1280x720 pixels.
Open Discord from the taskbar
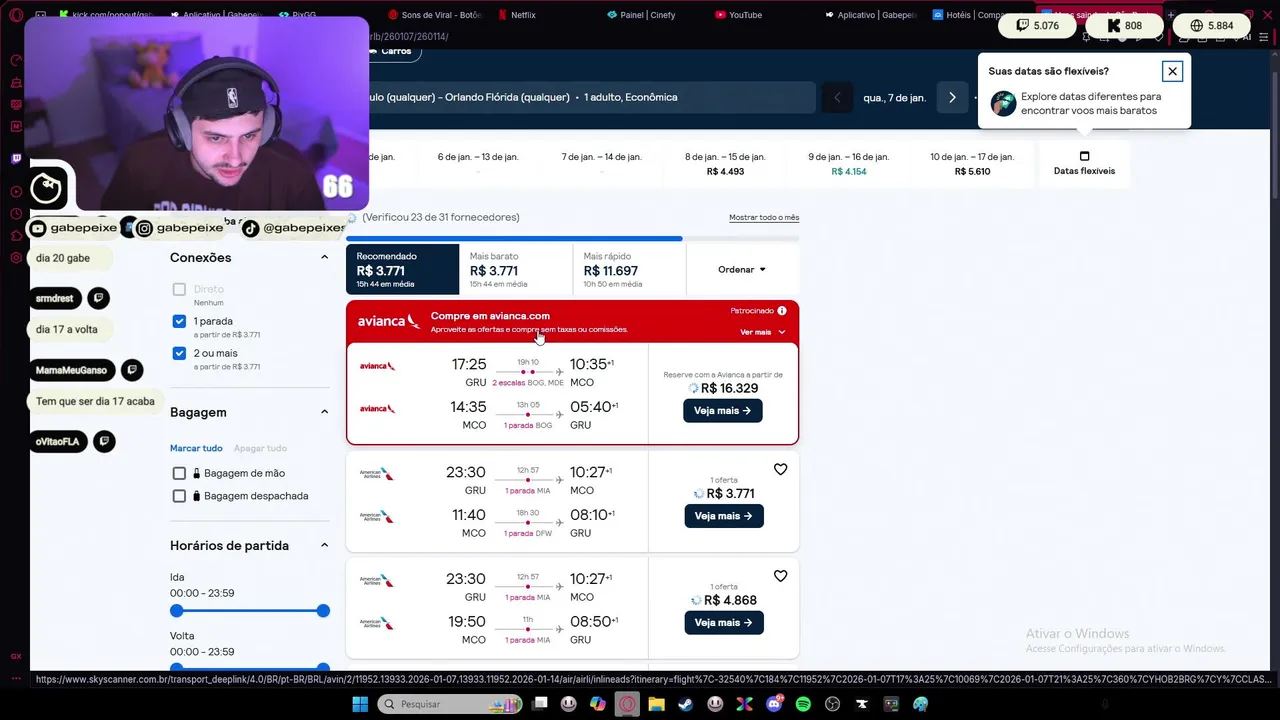(774, 704)
